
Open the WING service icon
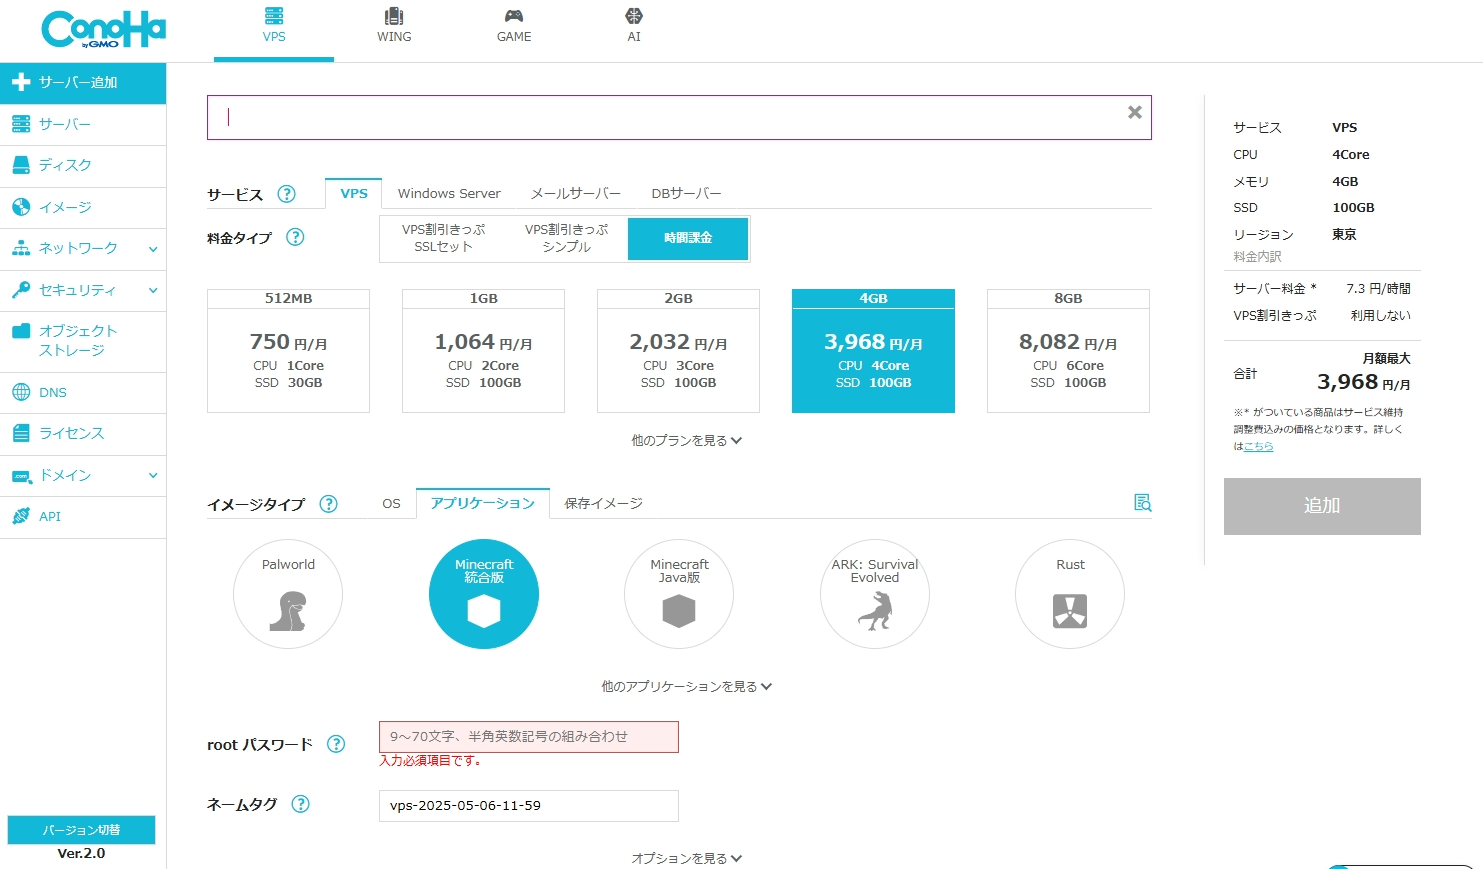coord(394,16)
